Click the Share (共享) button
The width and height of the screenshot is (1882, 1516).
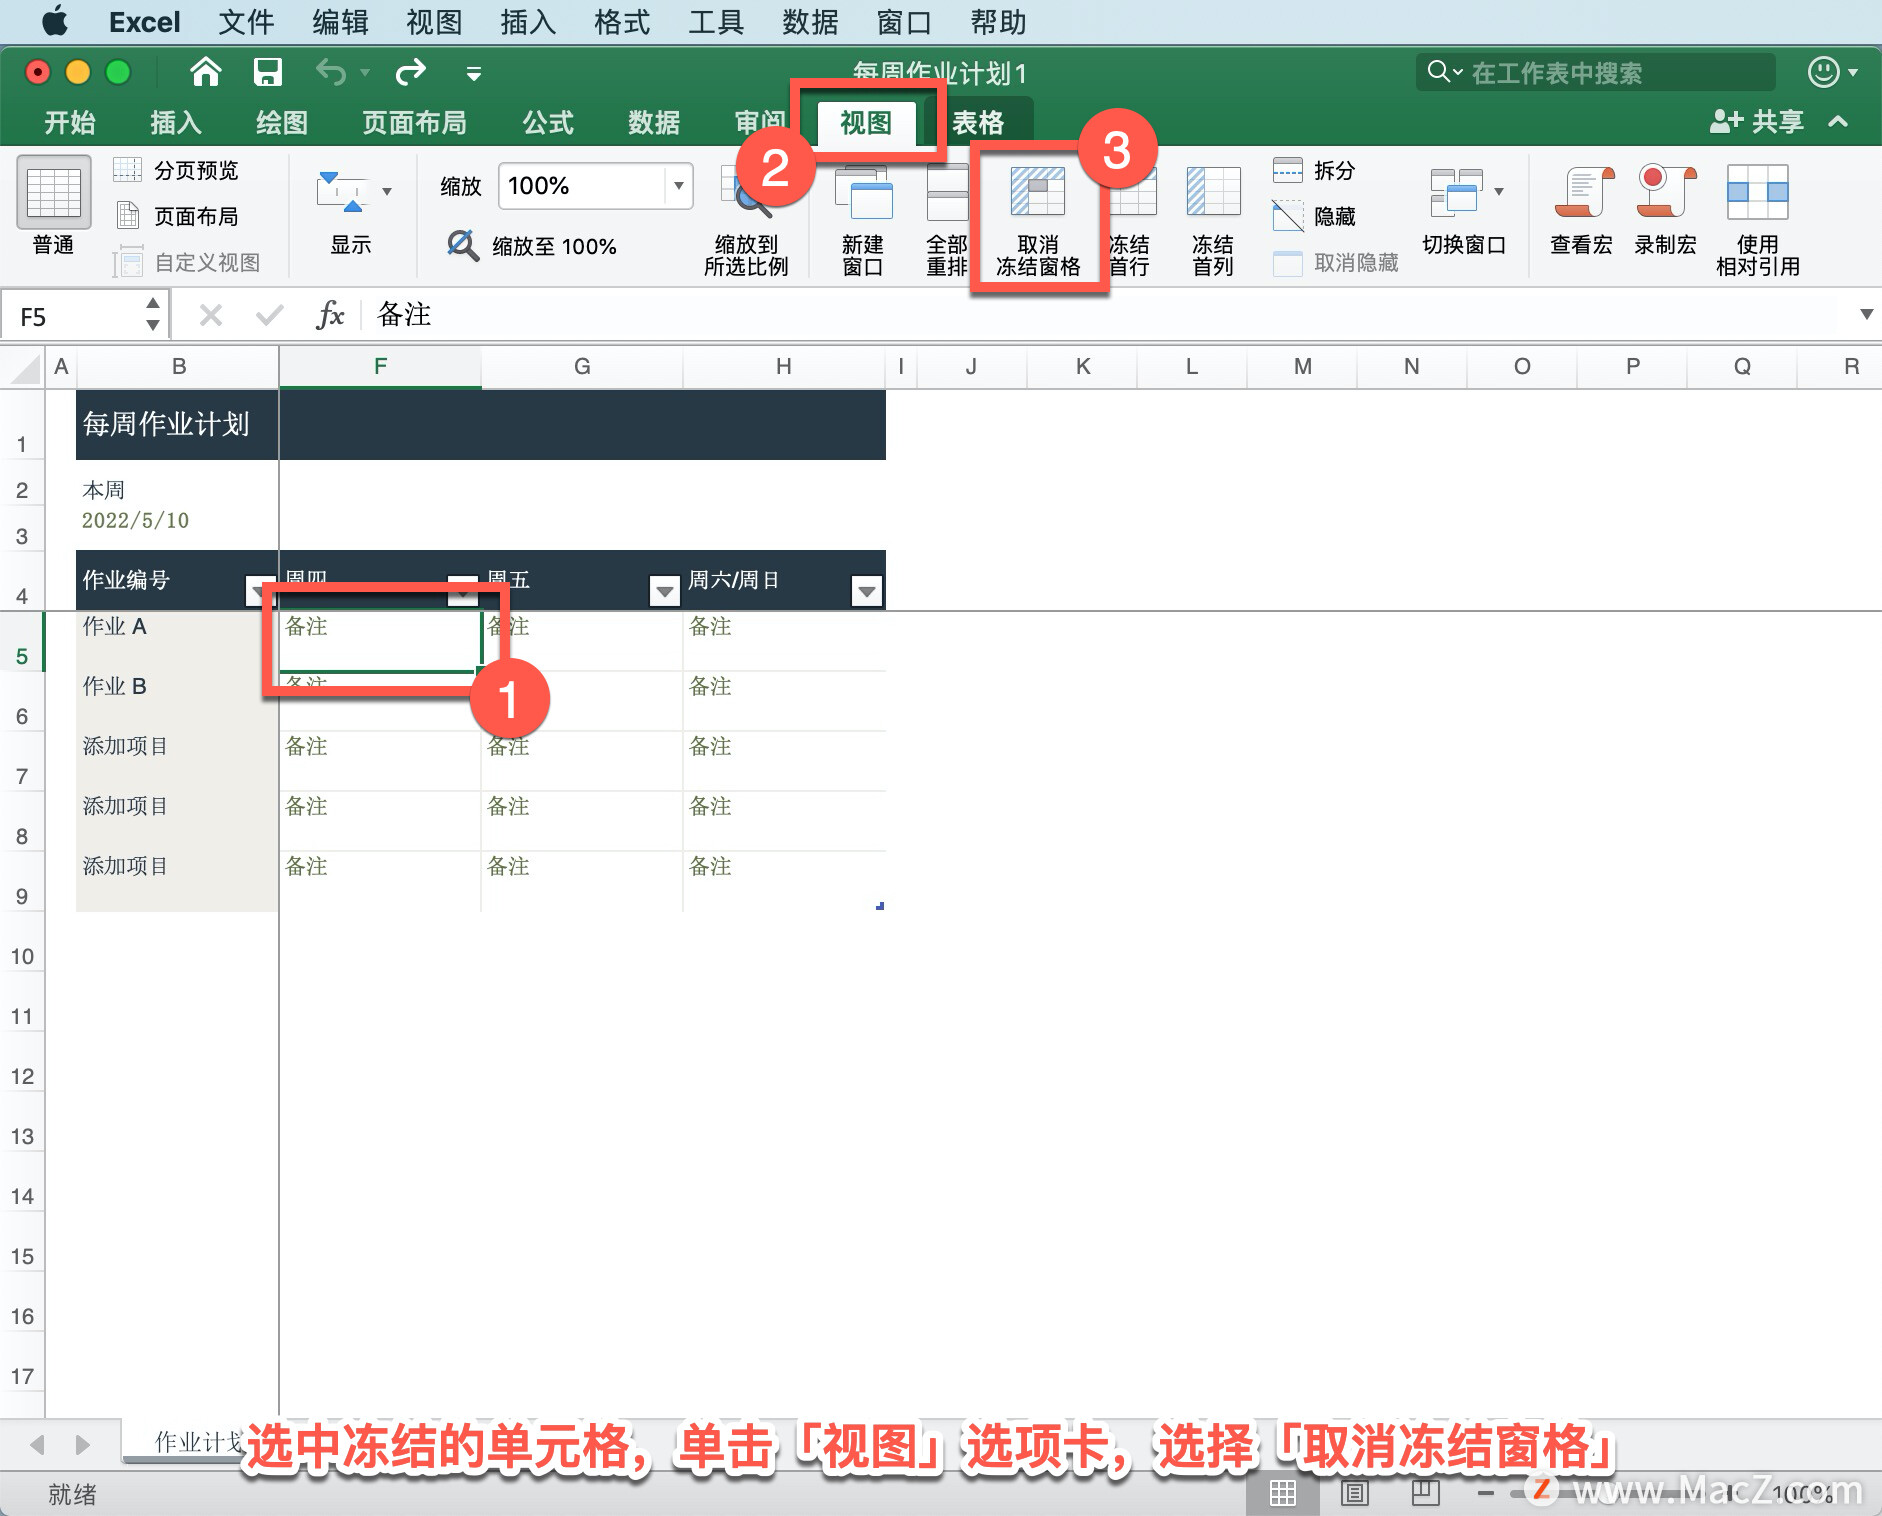click(1756, 122)
